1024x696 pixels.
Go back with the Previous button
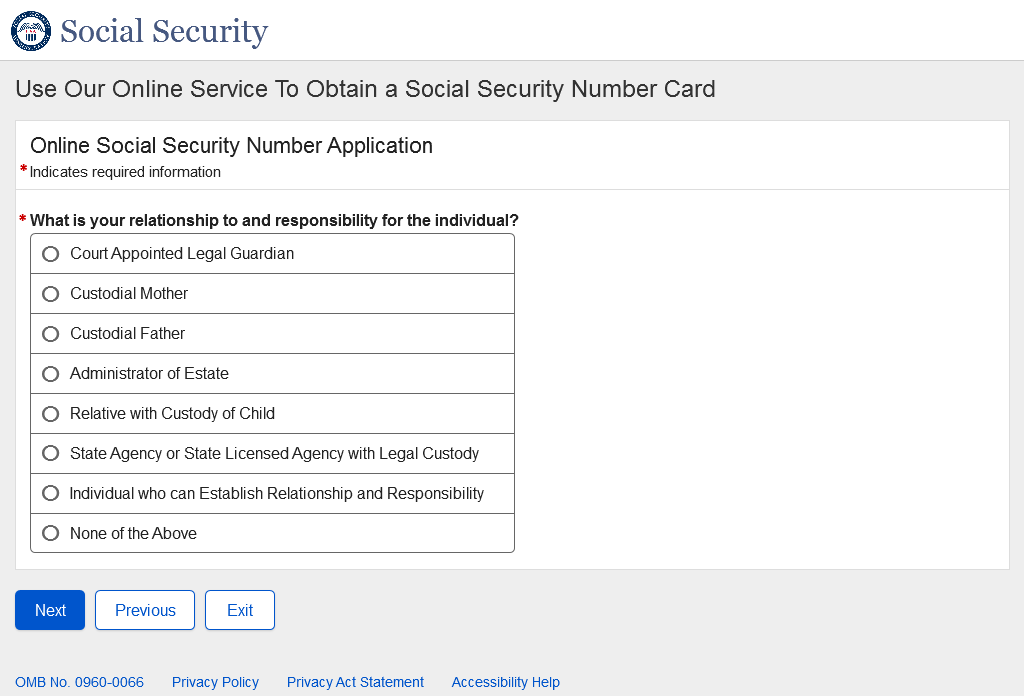145,610
